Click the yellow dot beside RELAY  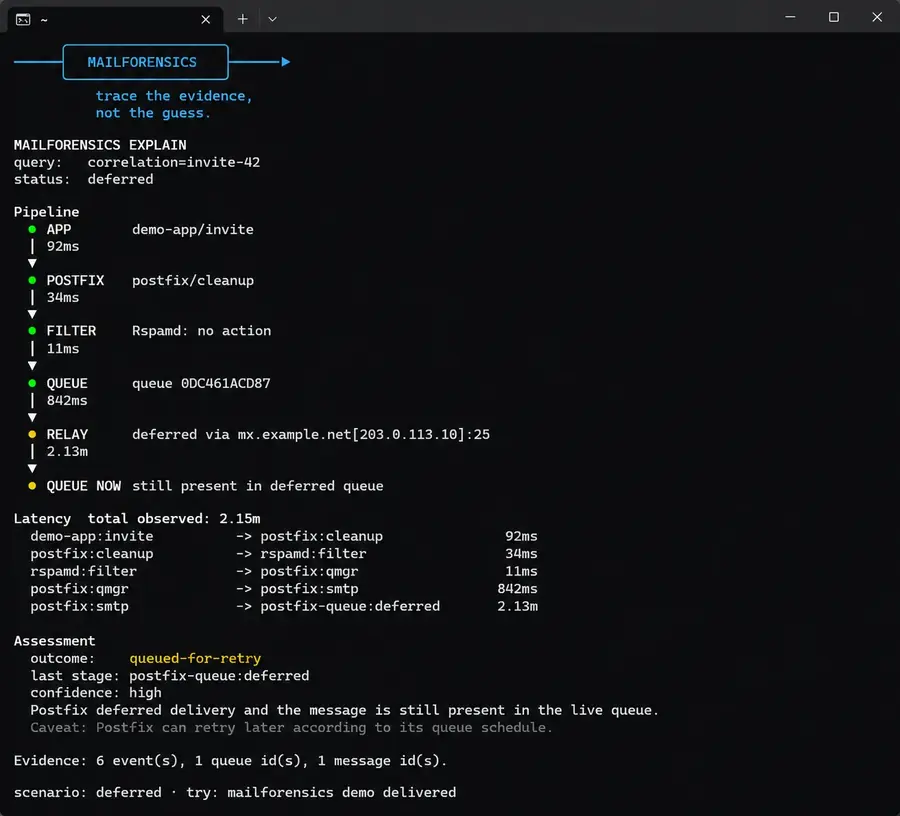[x=32, y=434]
